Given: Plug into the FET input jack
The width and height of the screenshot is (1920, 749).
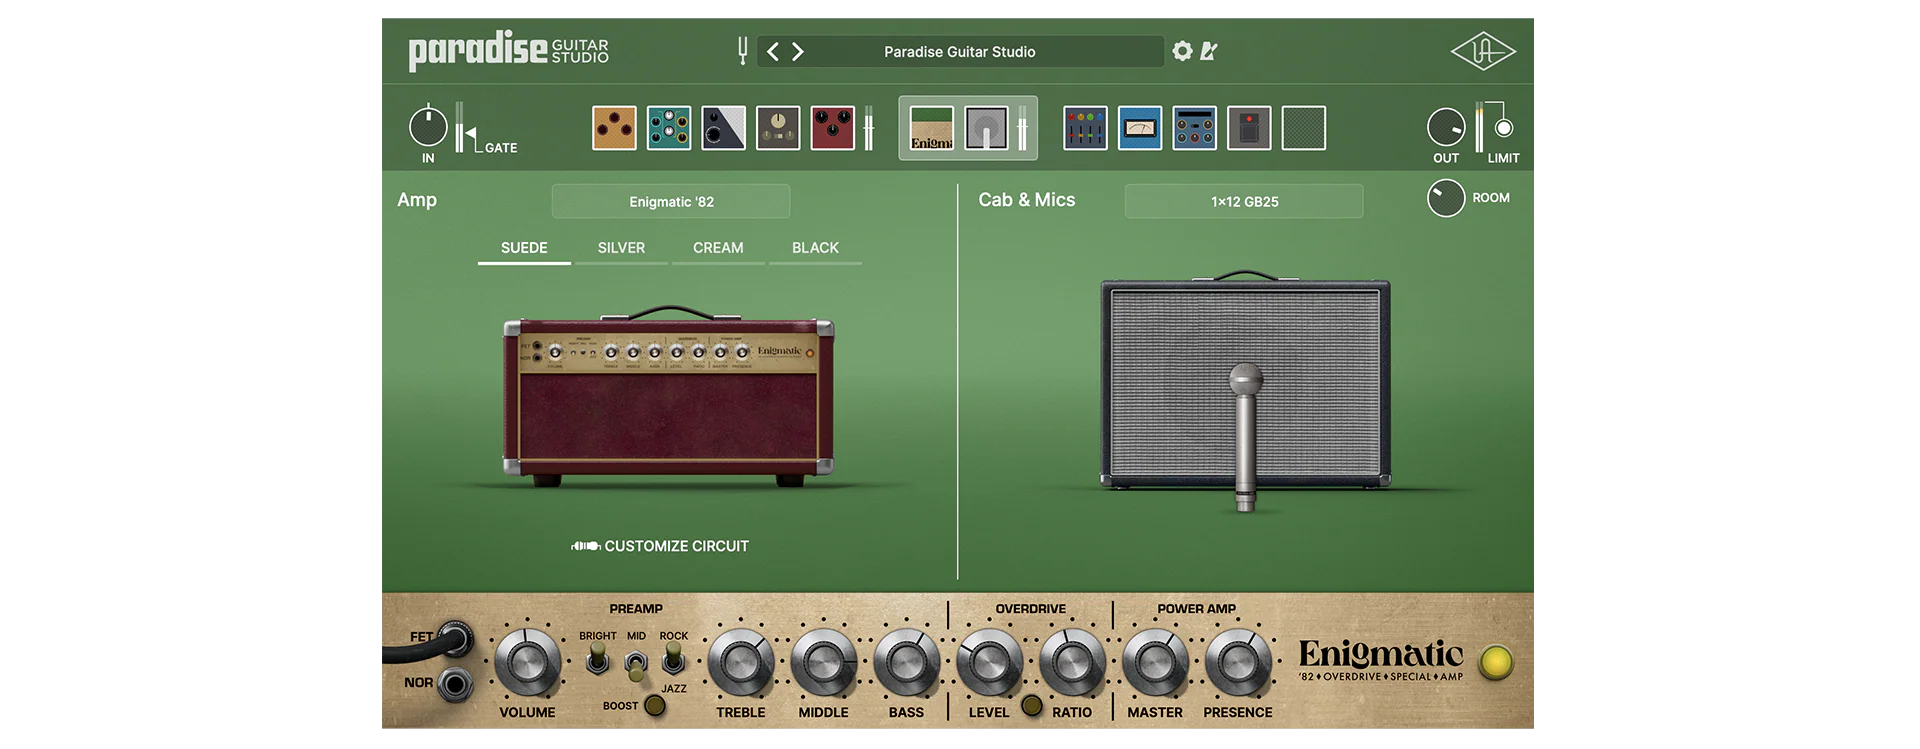Looking at the screenshot, I should [456, 639].
